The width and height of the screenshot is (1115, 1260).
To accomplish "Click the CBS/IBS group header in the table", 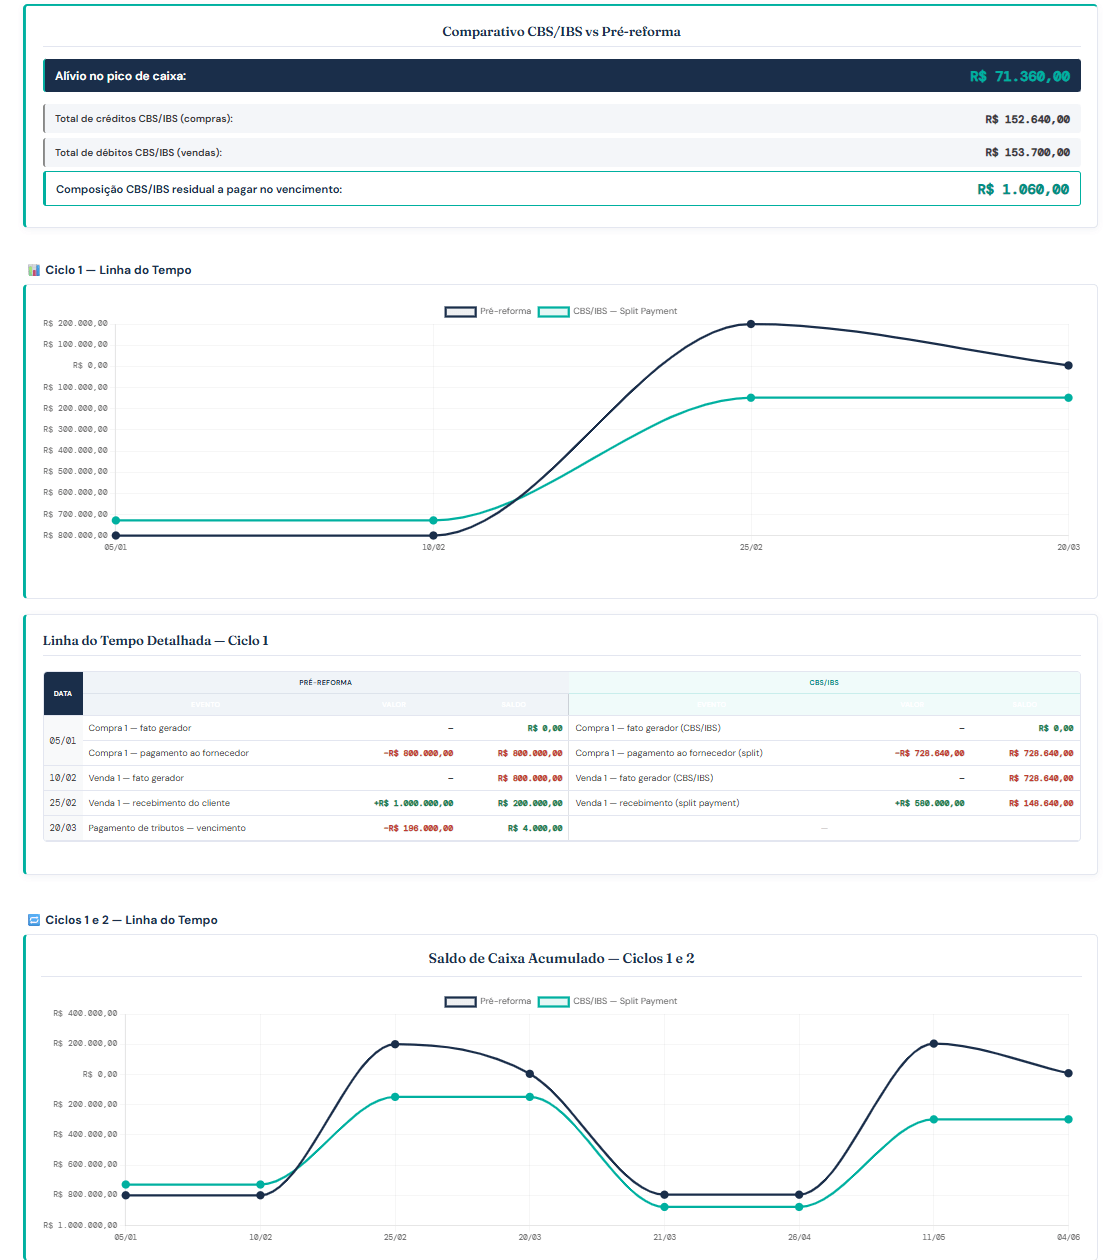I will click(x=824, y=683).
